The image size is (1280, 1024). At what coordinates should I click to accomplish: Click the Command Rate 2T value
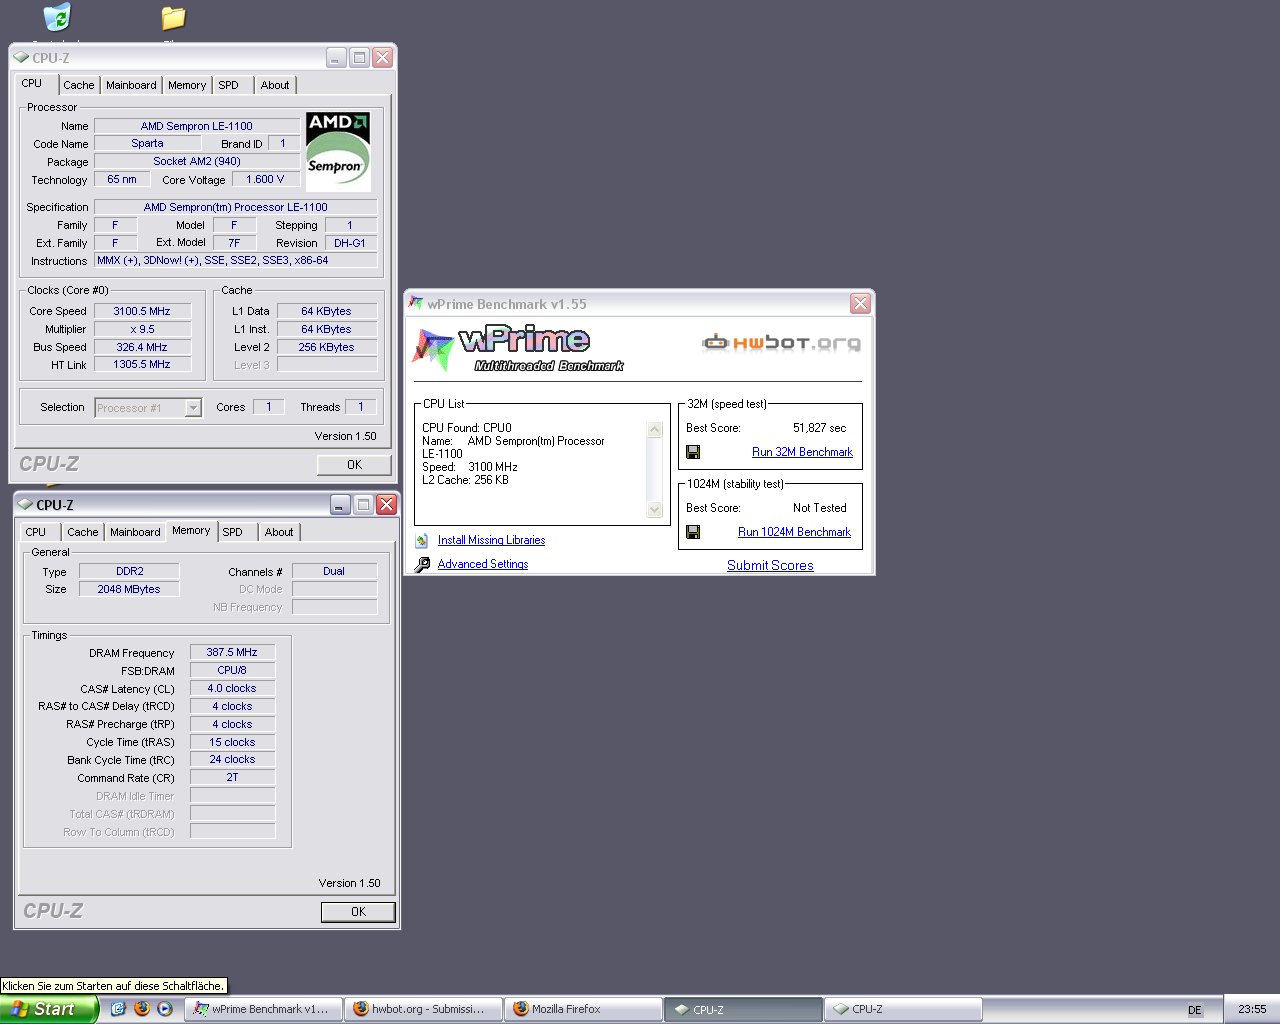coord(232,777)
